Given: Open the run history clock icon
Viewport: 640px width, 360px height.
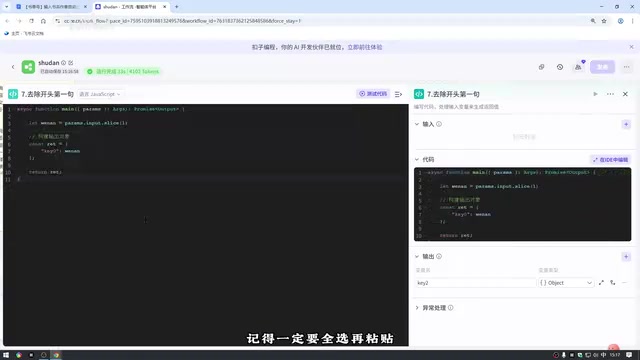Looking at the screenshot, I should click(560, 67).
